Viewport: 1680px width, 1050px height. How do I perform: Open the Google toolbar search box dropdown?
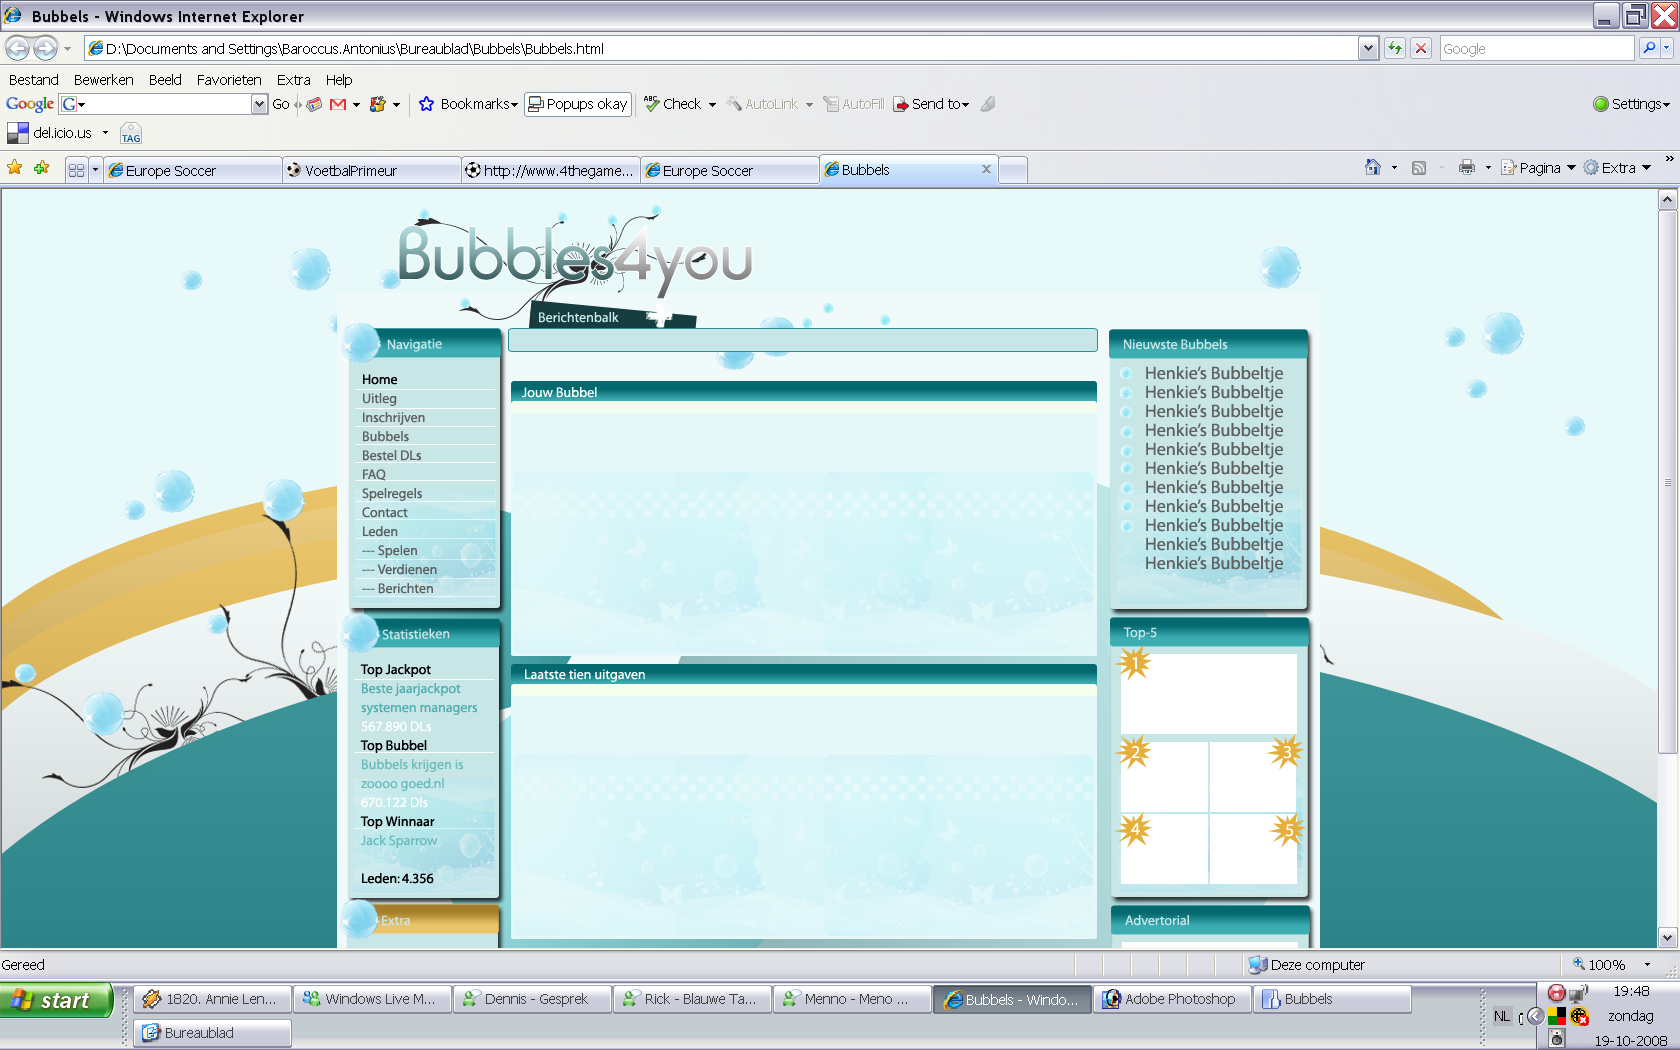click(259, 104)
